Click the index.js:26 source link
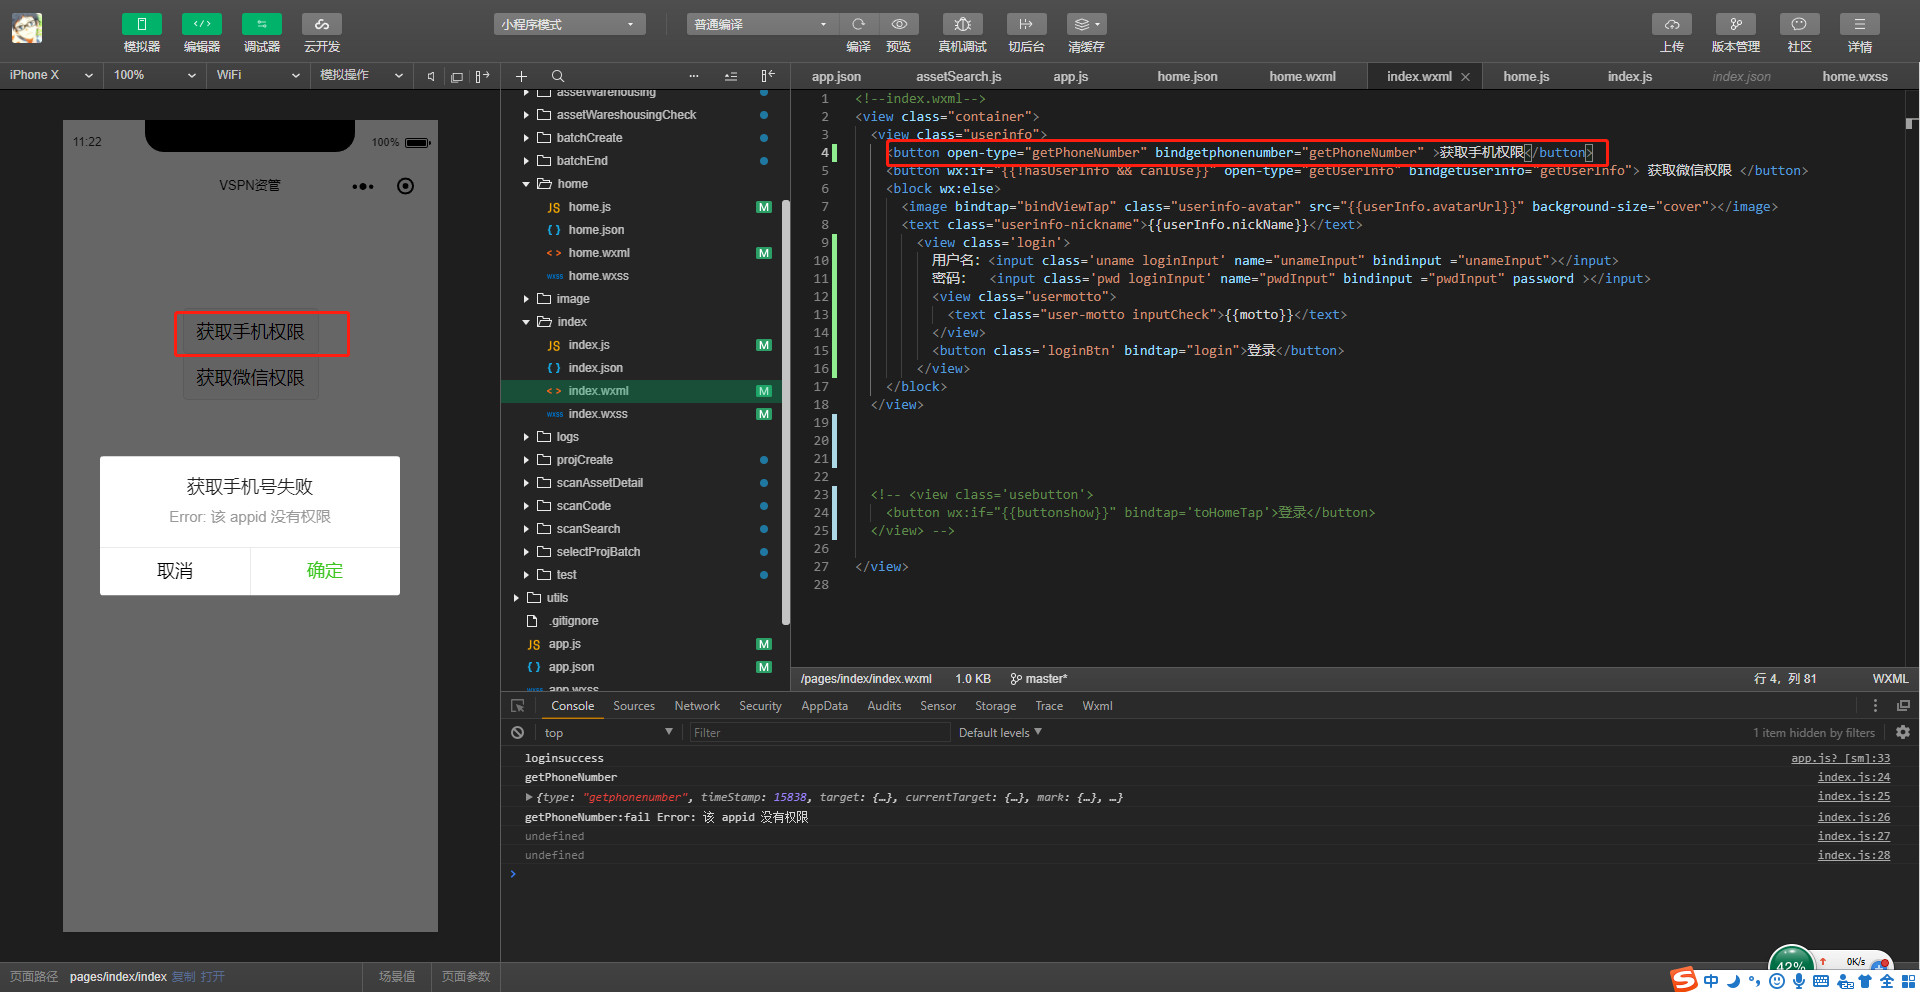Image resolution: width=1920 pixels, height=992 pixels. [1853, 817]
